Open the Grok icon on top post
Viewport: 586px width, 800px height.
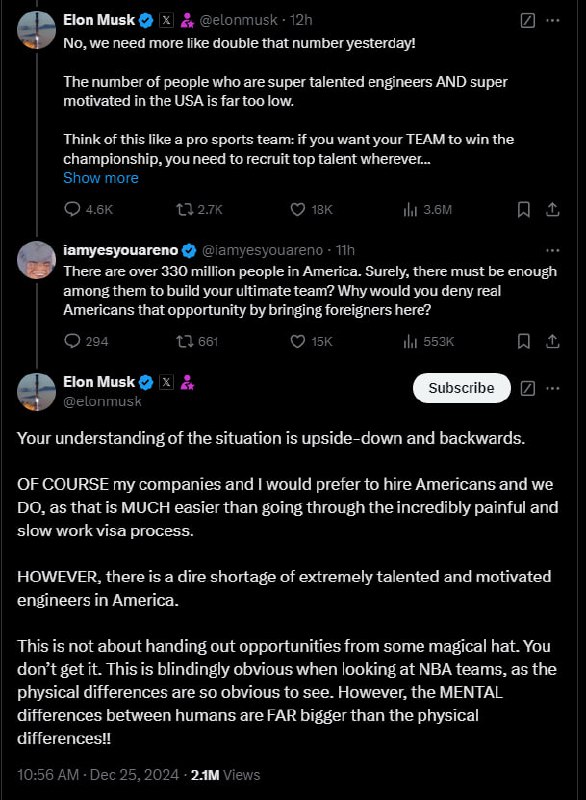[x=528, y=20]
